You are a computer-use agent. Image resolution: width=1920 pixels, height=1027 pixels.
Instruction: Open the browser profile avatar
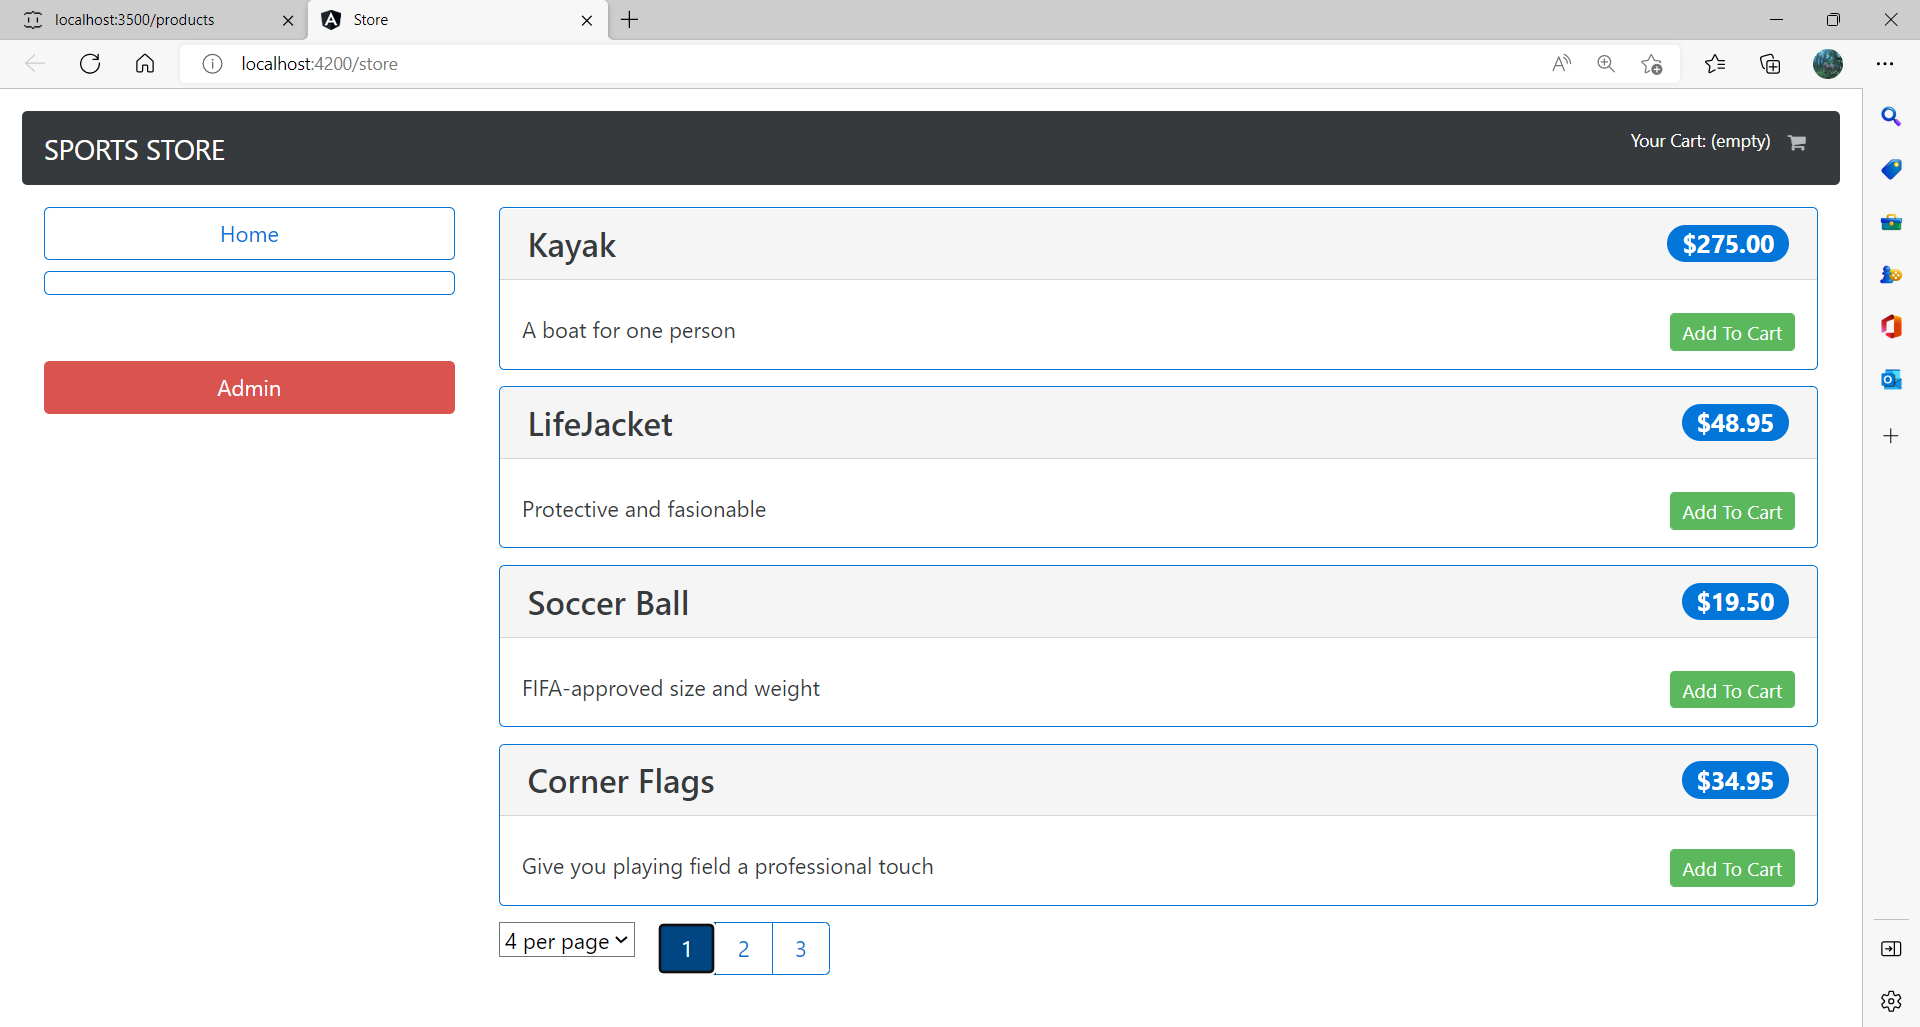1827,64
